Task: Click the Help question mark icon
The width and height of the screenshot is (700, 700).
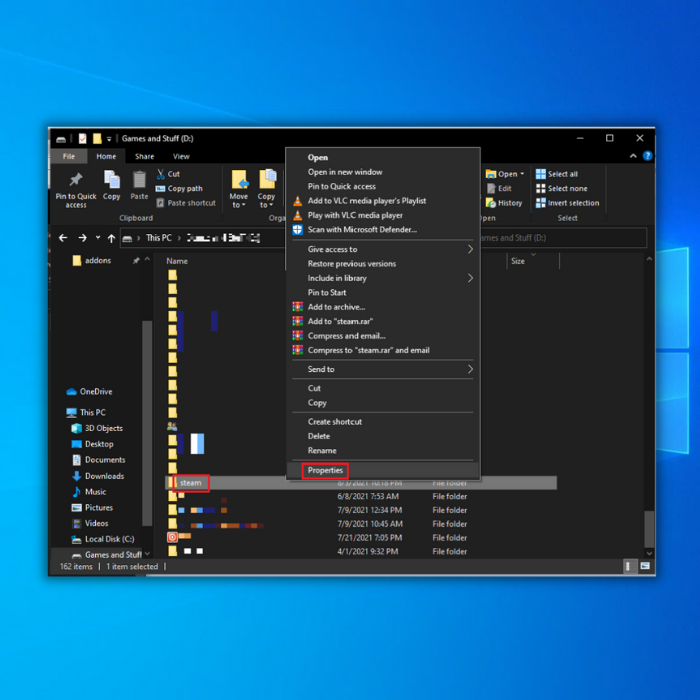Action: (647, 156)
